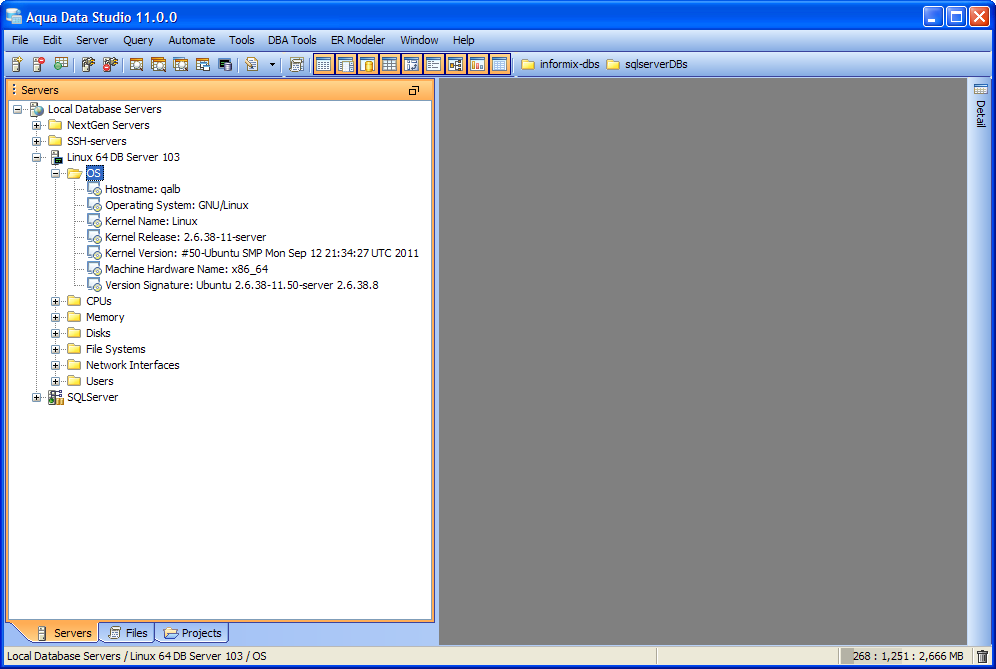The image size is (996, 669).
Task: Expand the CPUs folder
Action: tap(56, 301)
